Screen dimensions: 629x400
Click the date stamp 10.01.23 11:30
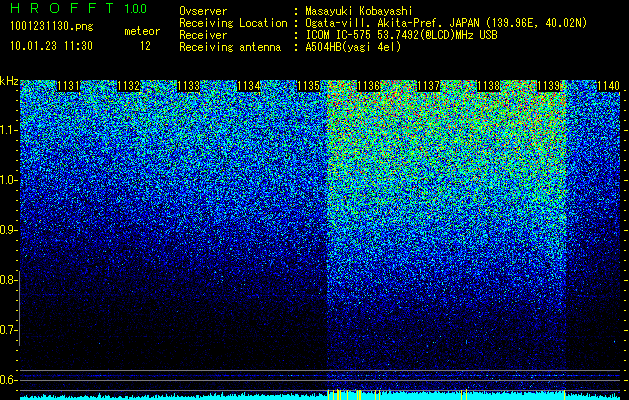pyautogui.click(x=51, y=46)
